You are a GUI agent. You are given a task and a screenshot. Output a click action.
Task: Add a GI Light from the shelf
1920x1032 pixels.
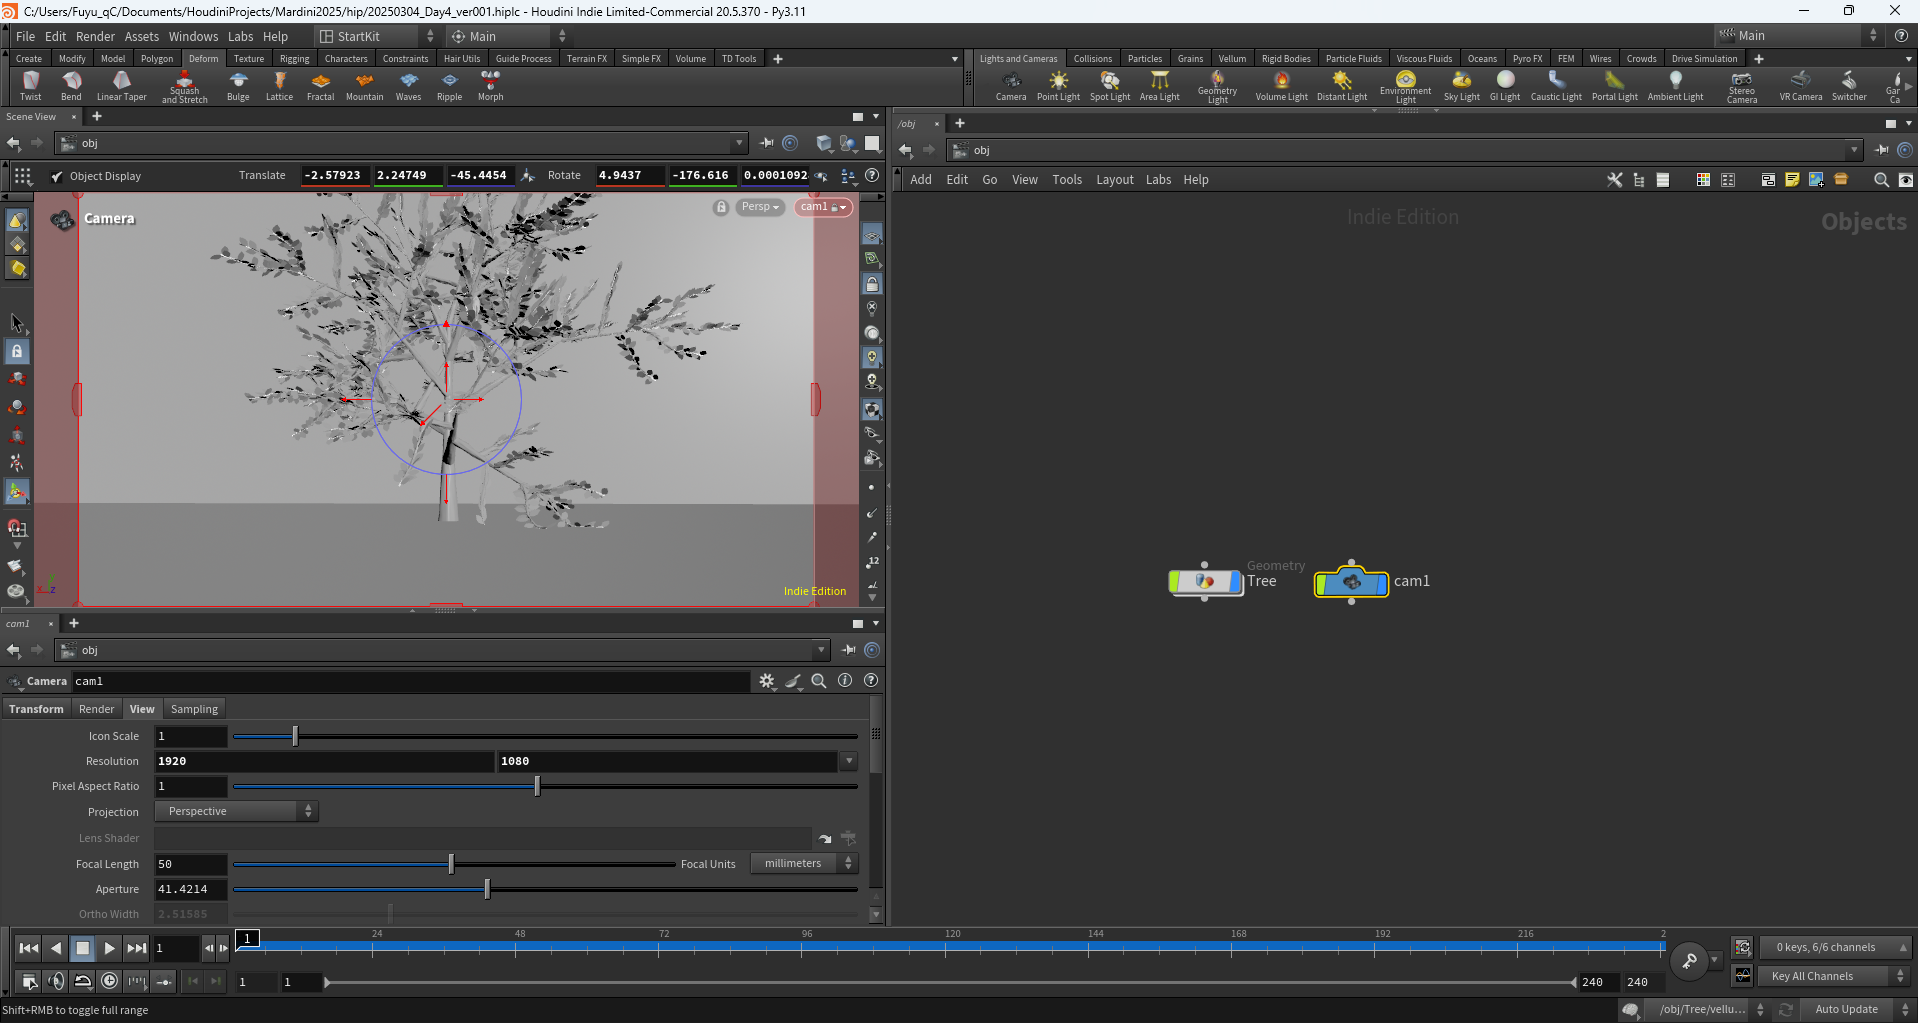(x=1505, y=86)
